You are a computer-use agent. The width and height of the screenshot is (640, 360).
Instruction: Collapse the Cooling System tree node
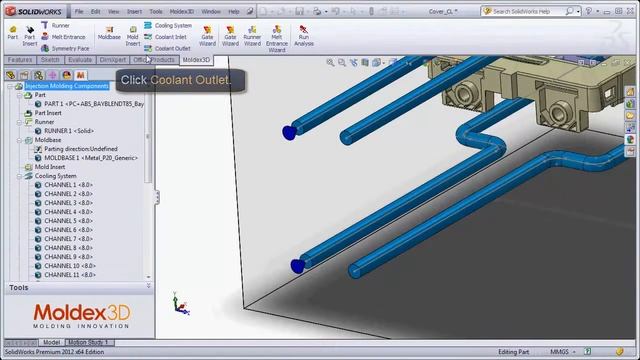(19, 176)
